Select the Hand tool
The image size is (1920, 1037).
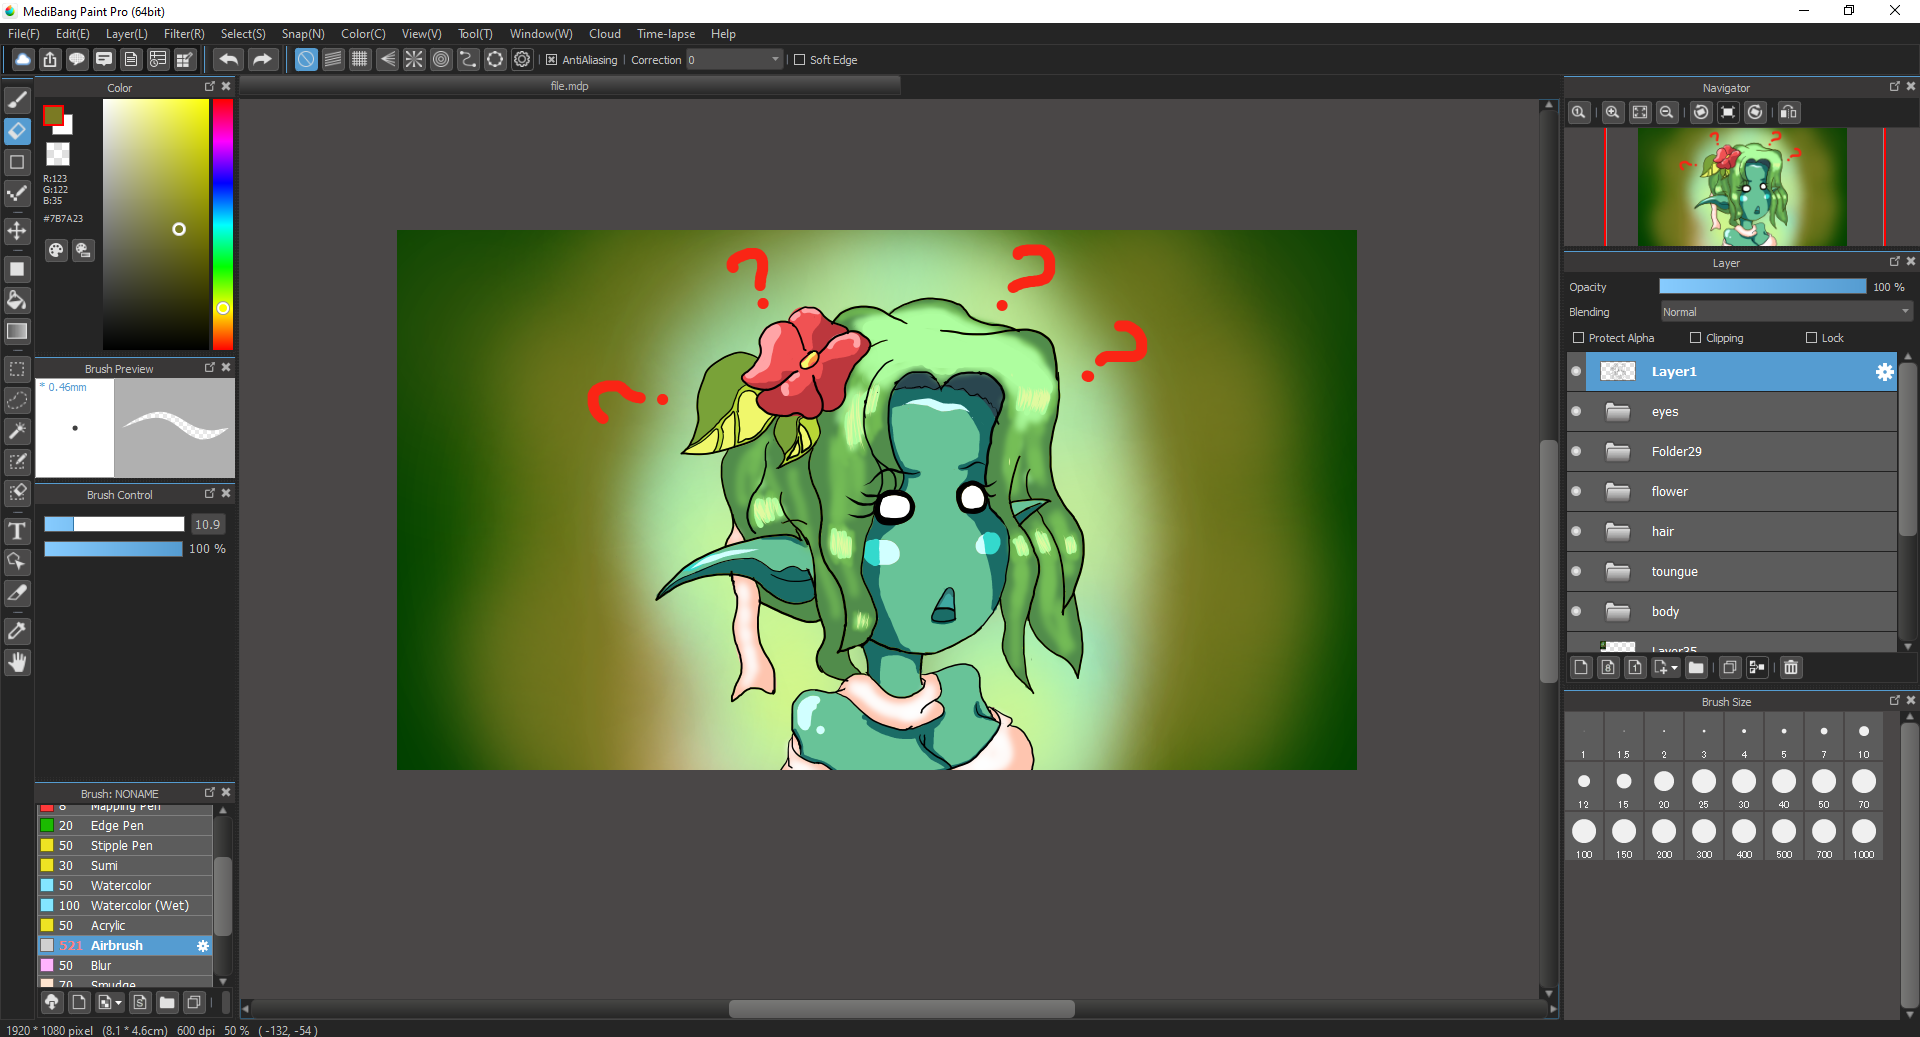coord(17,662)
